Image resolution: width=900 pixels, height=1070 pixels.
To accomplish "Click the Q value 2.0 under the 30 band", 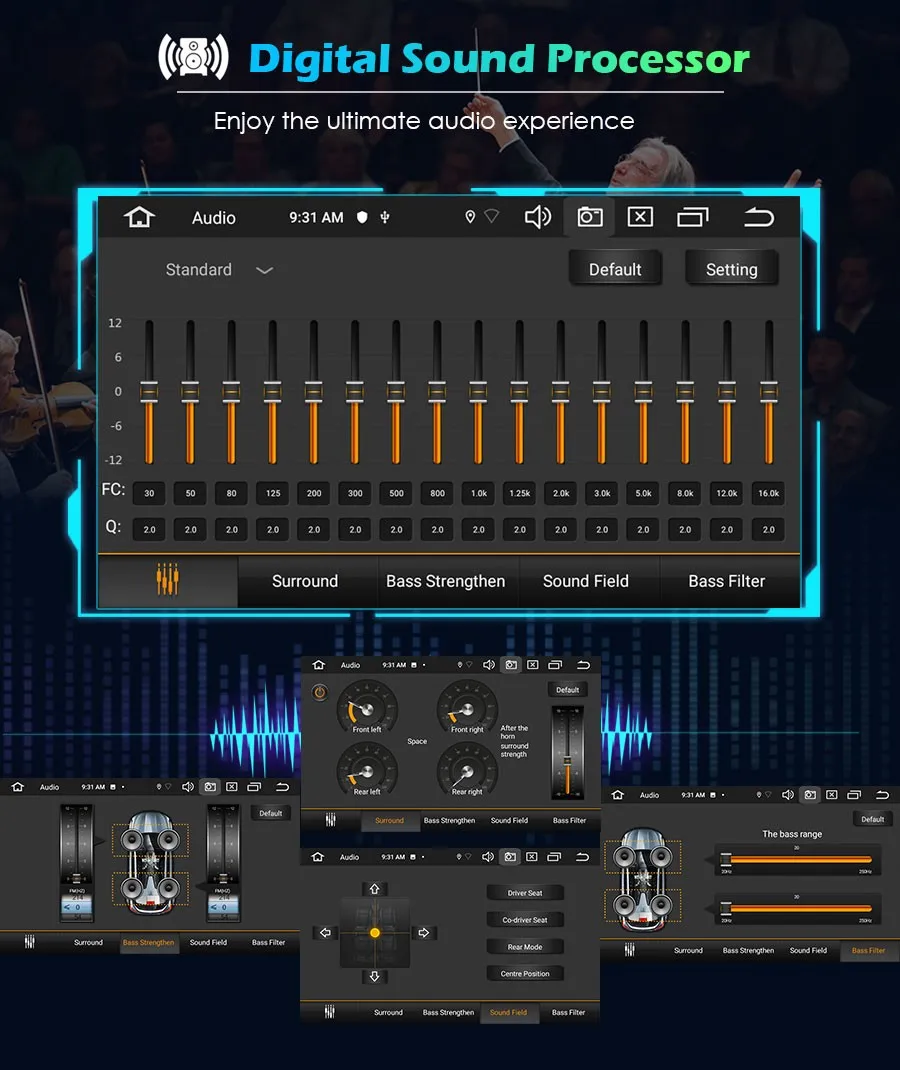I will tap(149, 529).
